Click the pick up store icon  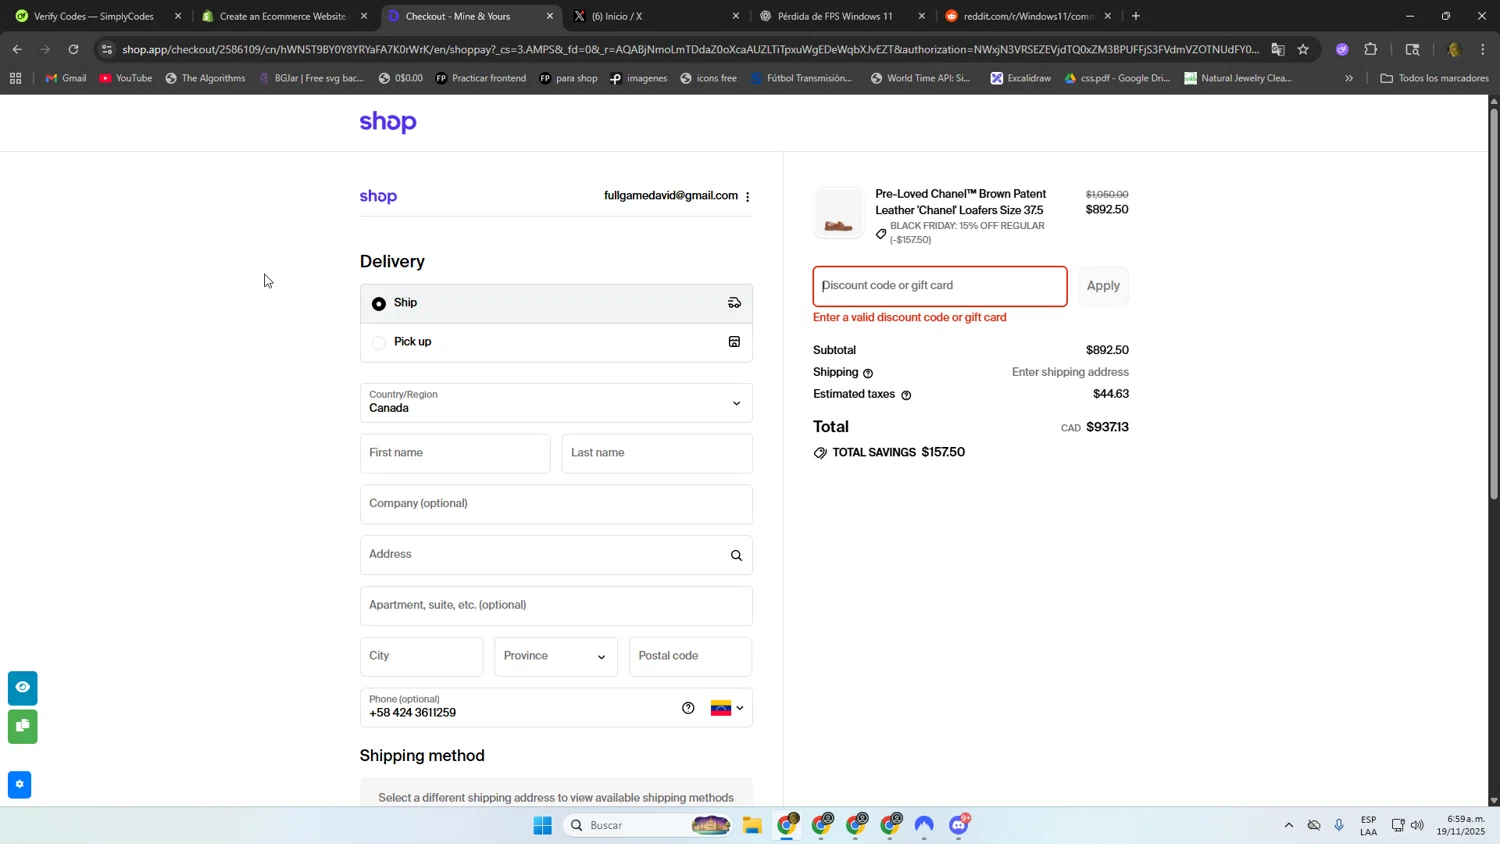[734, 342]
